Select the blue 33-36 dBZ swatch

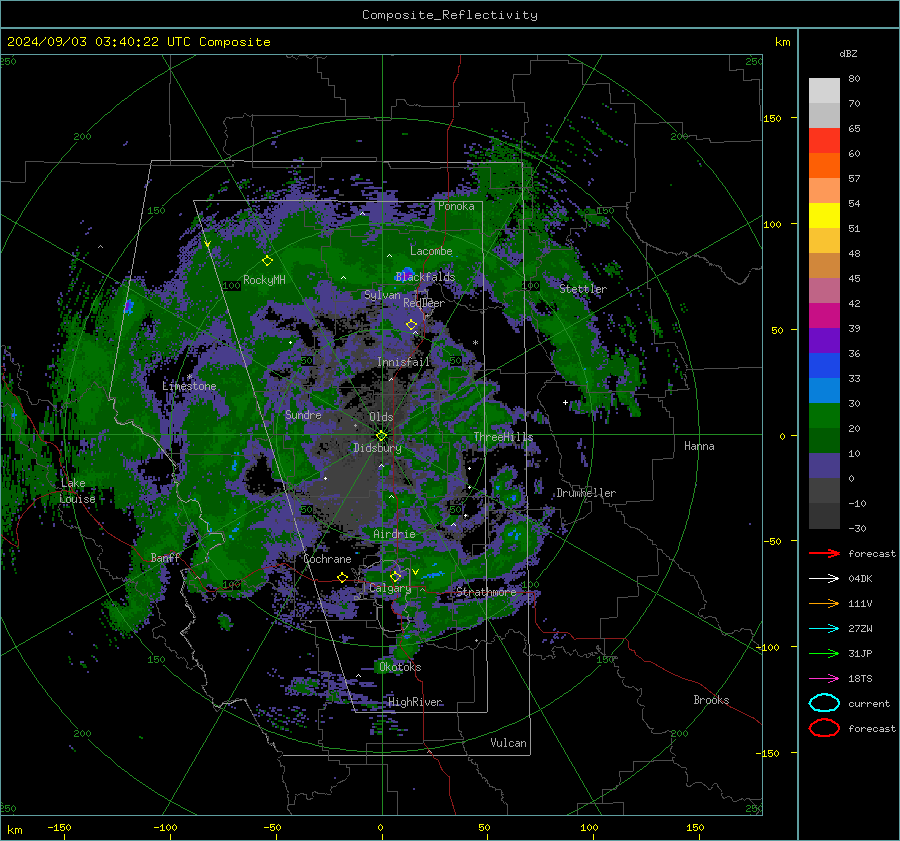pos(824,366)
